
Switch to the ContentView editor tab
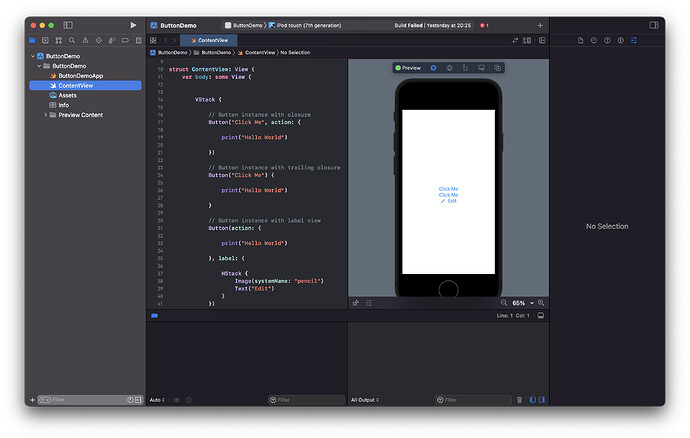[x=209, y=40]
